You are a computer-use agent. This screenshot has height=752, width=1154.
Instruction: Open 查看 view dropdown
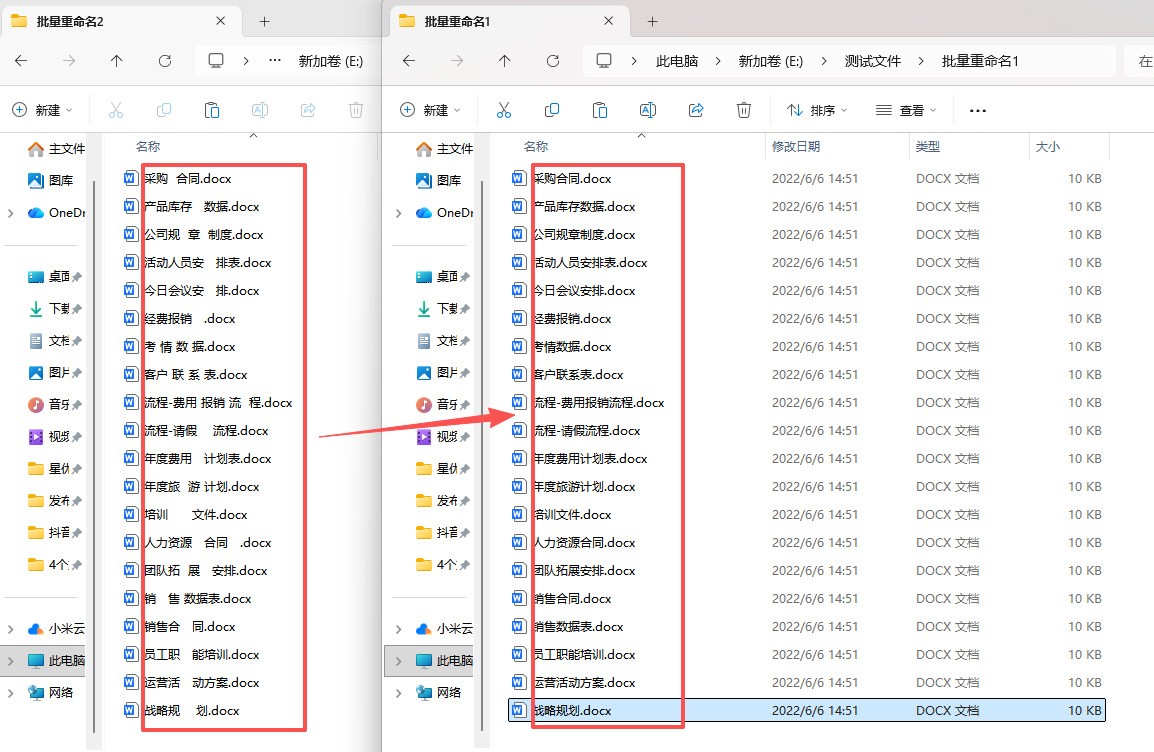906,110
